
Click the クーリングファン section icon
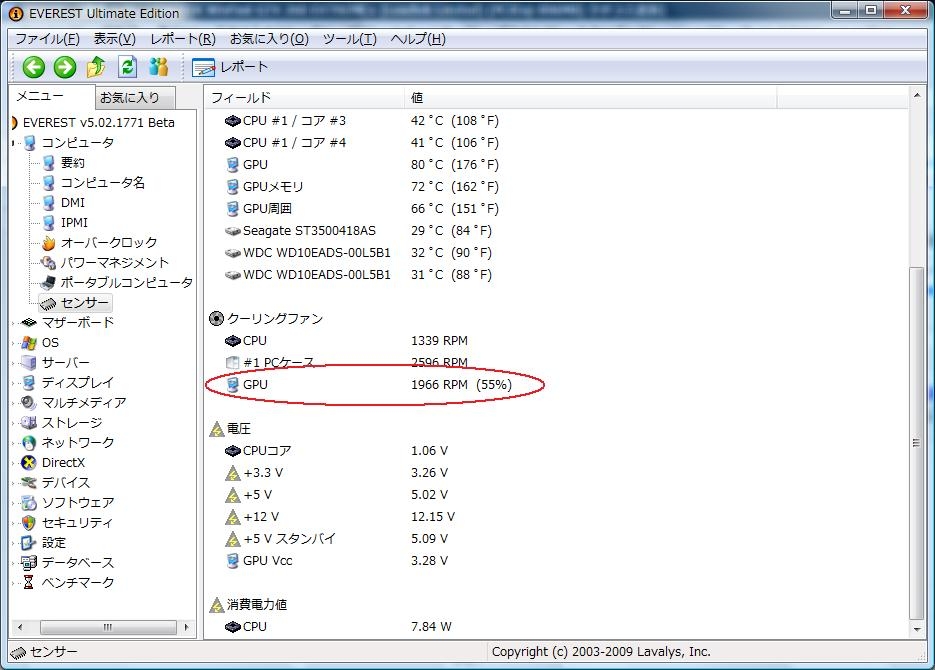coord(216,319)
